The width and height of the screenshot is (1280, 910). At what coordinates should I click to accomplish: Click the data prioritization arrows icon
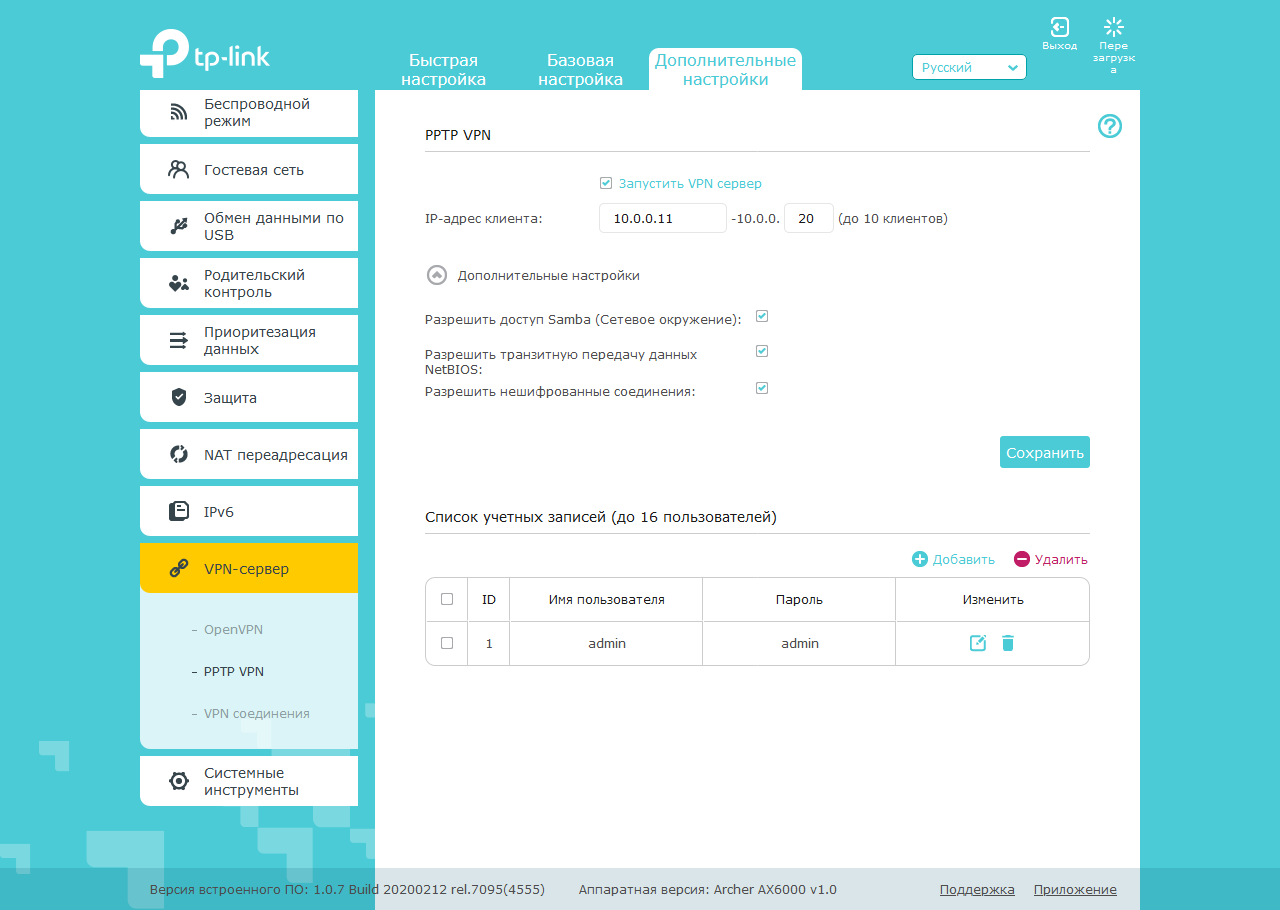click(179, 340)
